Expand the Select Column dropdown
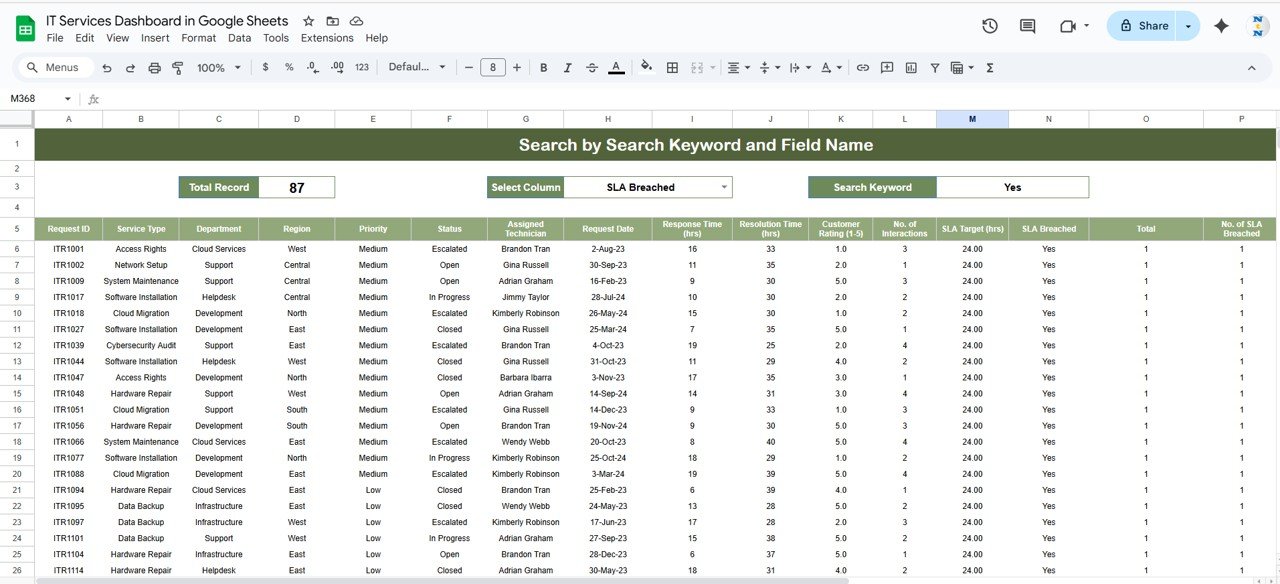 click(x=724, y=187)
